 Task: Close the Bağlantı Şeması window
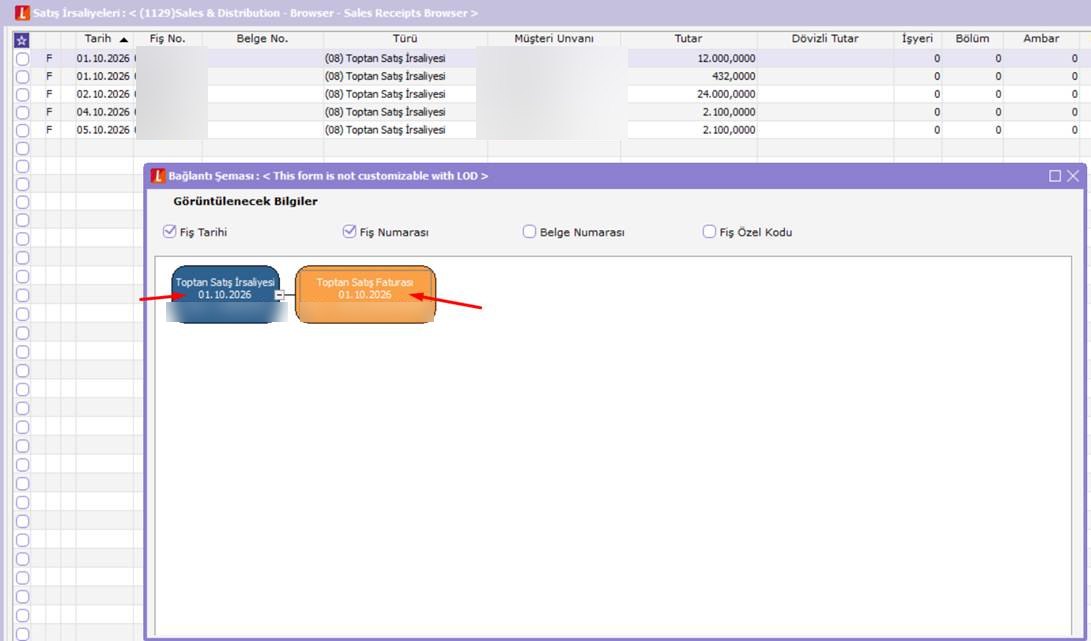[x=1073, y=176]
